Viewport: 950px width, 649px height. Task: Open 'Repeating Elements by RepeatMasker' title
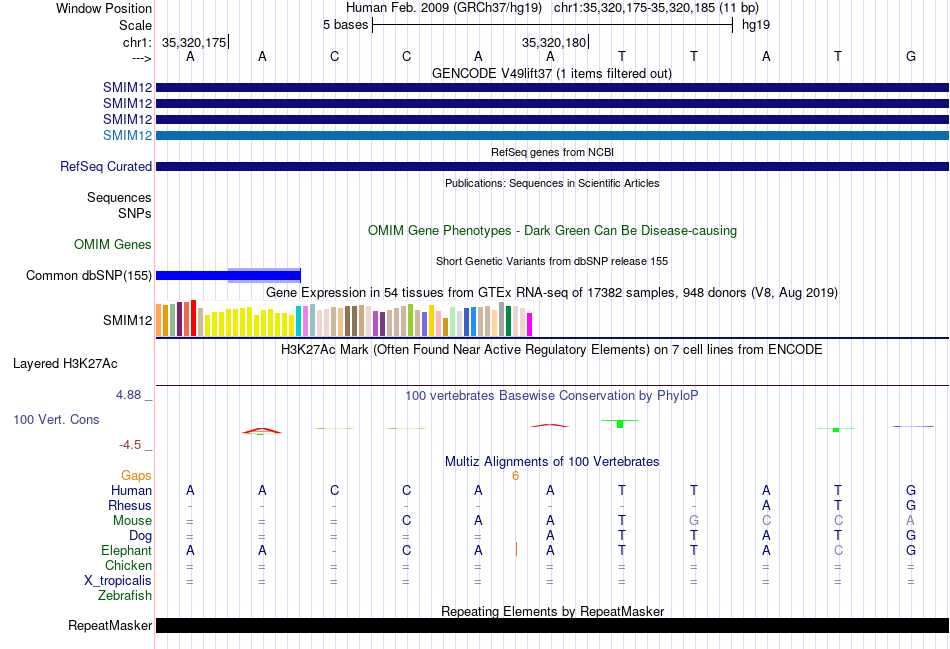(552, 611)
